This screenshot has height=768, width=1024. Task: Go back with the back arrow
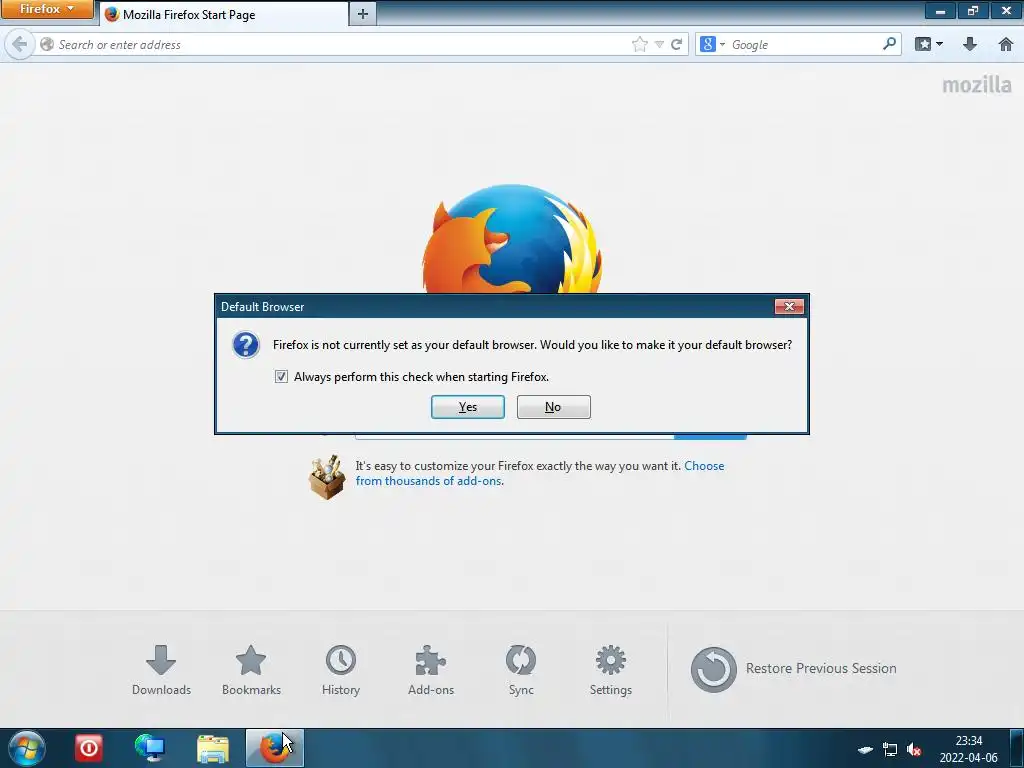click(x=20, y=44)
